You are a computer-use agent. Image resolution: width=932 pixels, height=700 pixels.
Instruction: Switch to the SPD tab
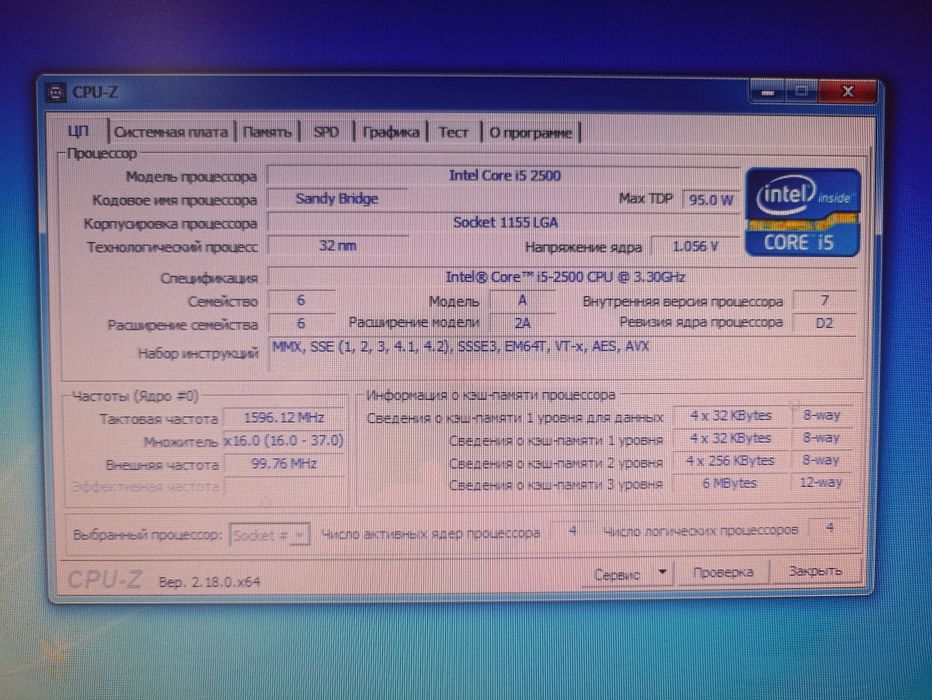(x=326, y=132)
